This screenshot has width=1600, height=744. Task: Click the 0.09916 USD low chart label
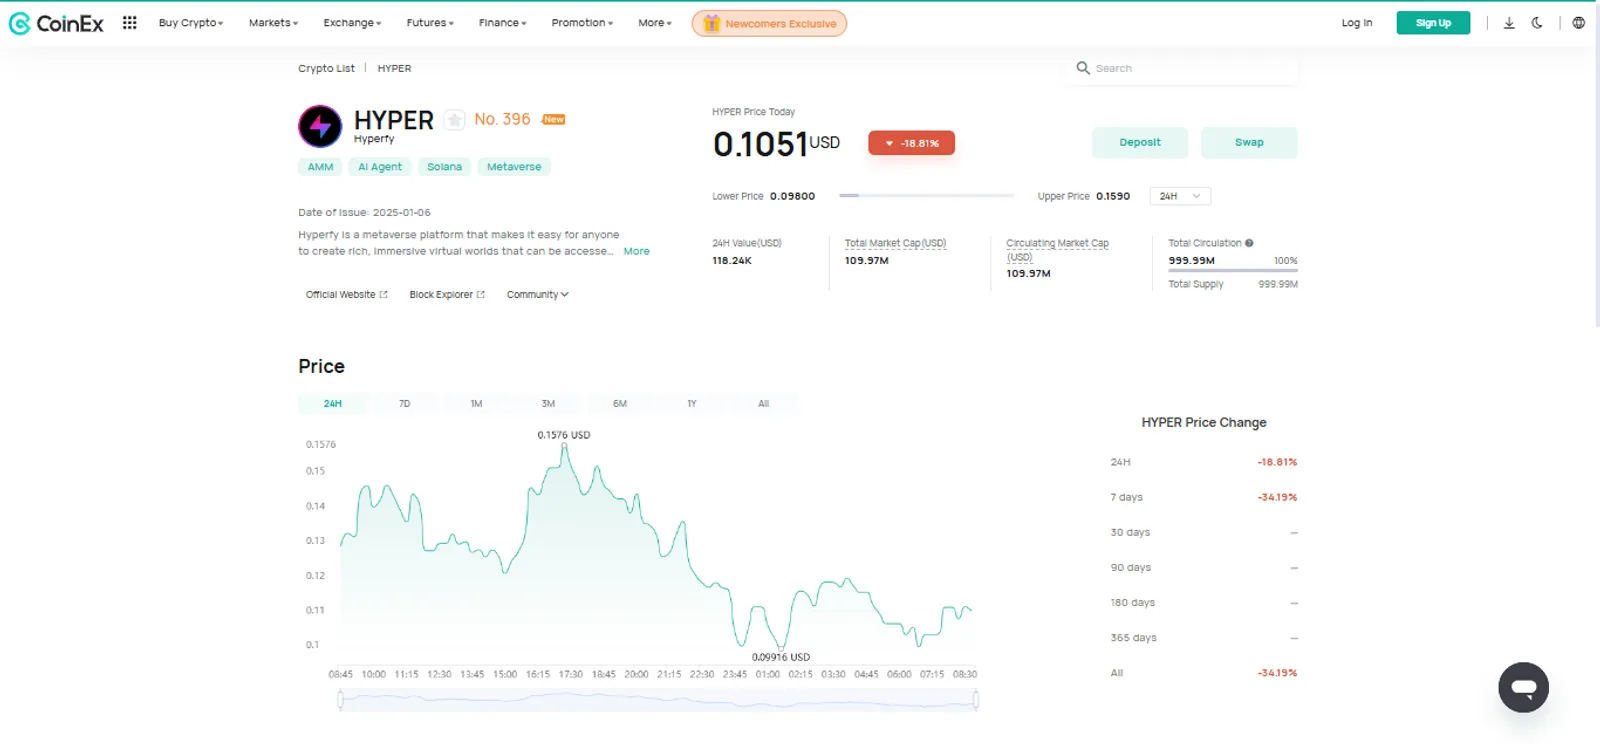pos(781,657)
